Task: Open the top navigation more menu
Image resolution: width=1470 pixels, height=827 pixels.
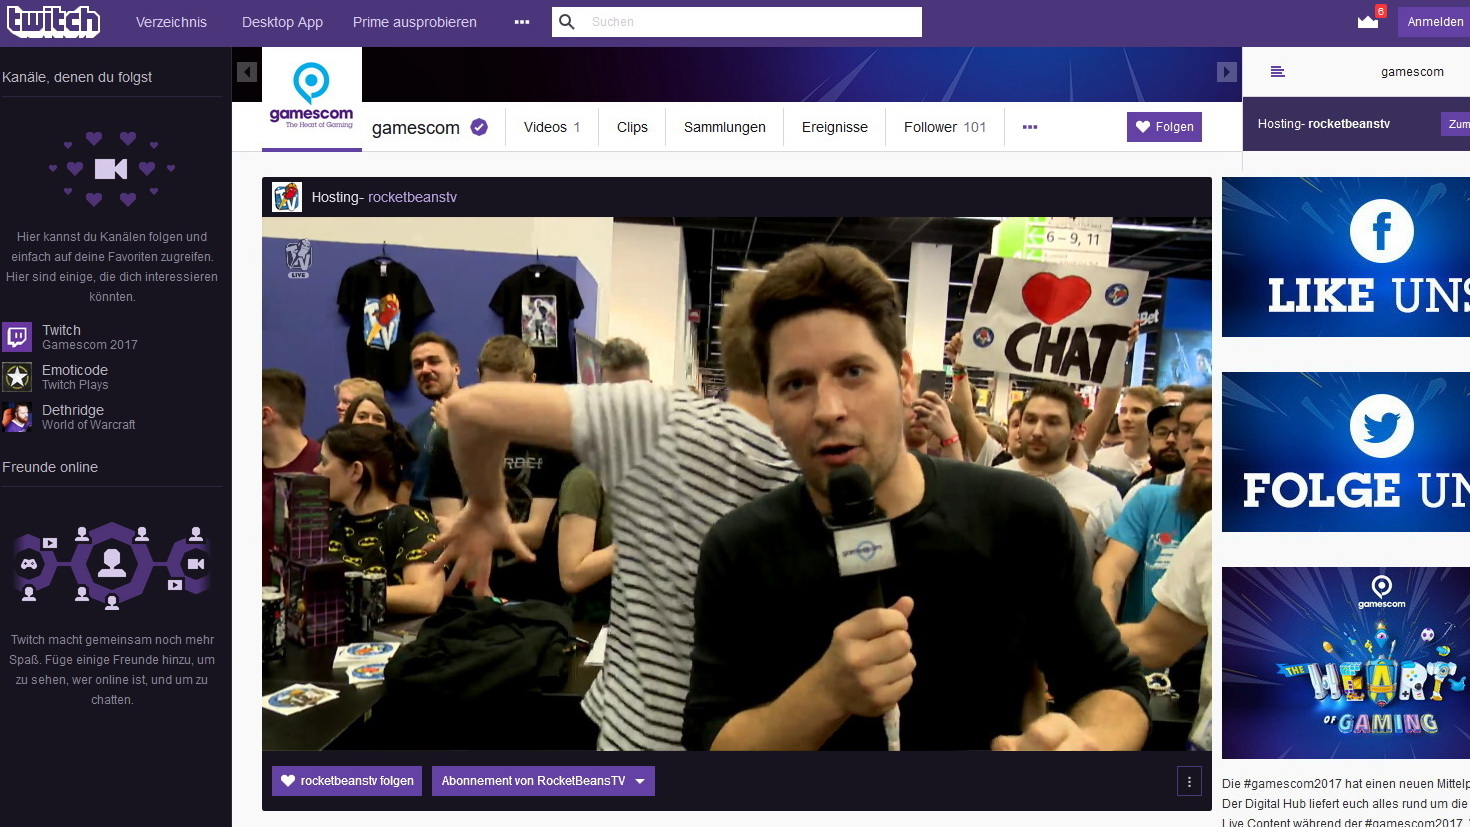Action: [522, 22]
